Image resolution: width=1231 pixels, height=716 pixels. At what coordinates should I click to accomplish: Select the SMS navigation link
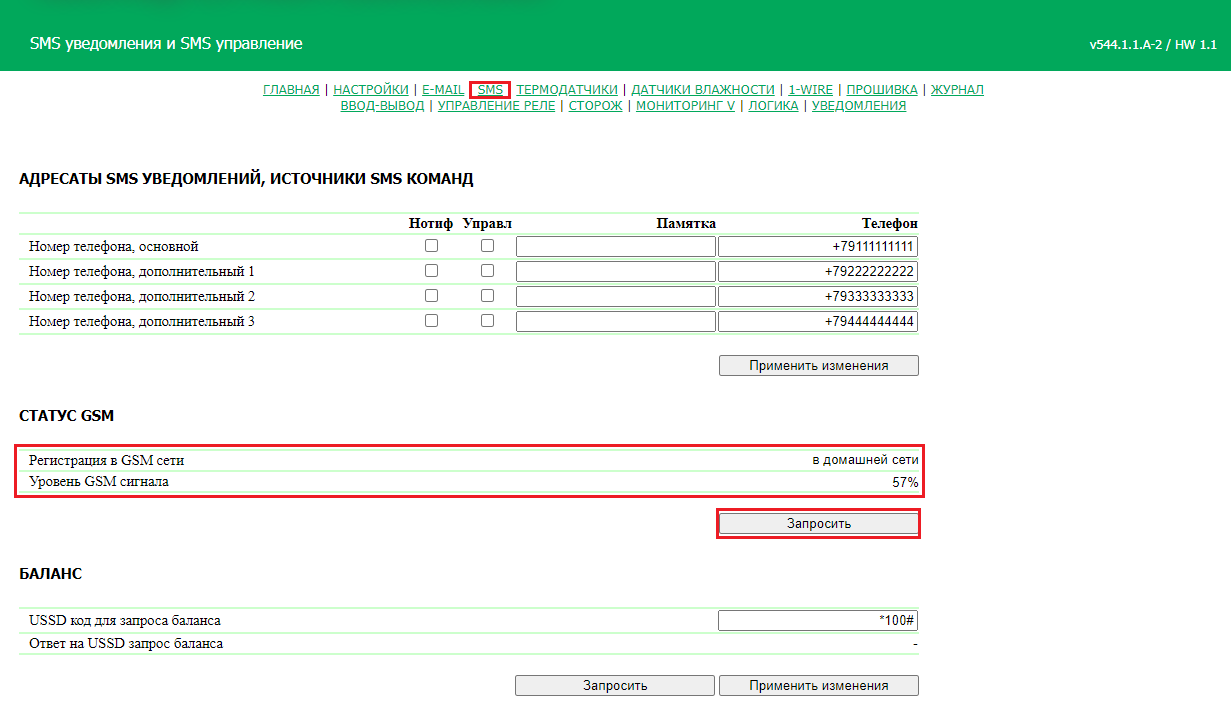490,89
